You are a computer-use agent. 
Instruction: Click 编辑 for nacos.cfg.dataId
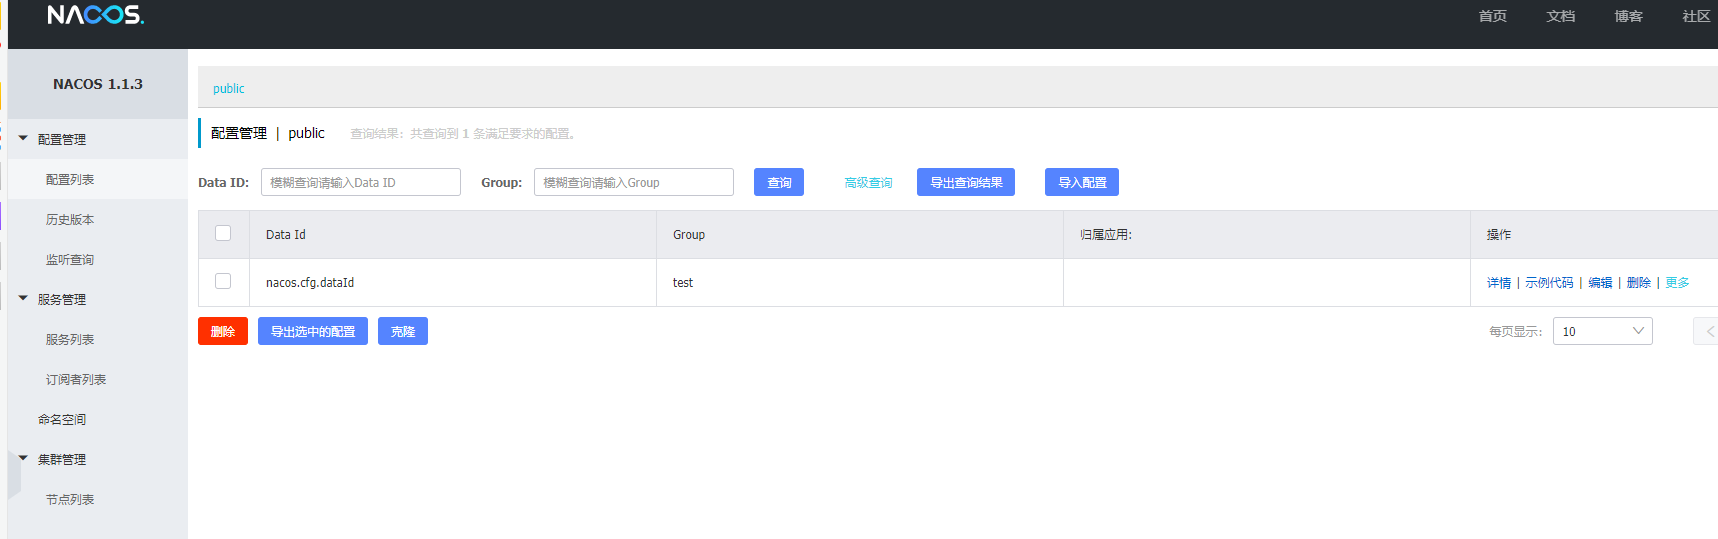click(x=1600, y=283)
